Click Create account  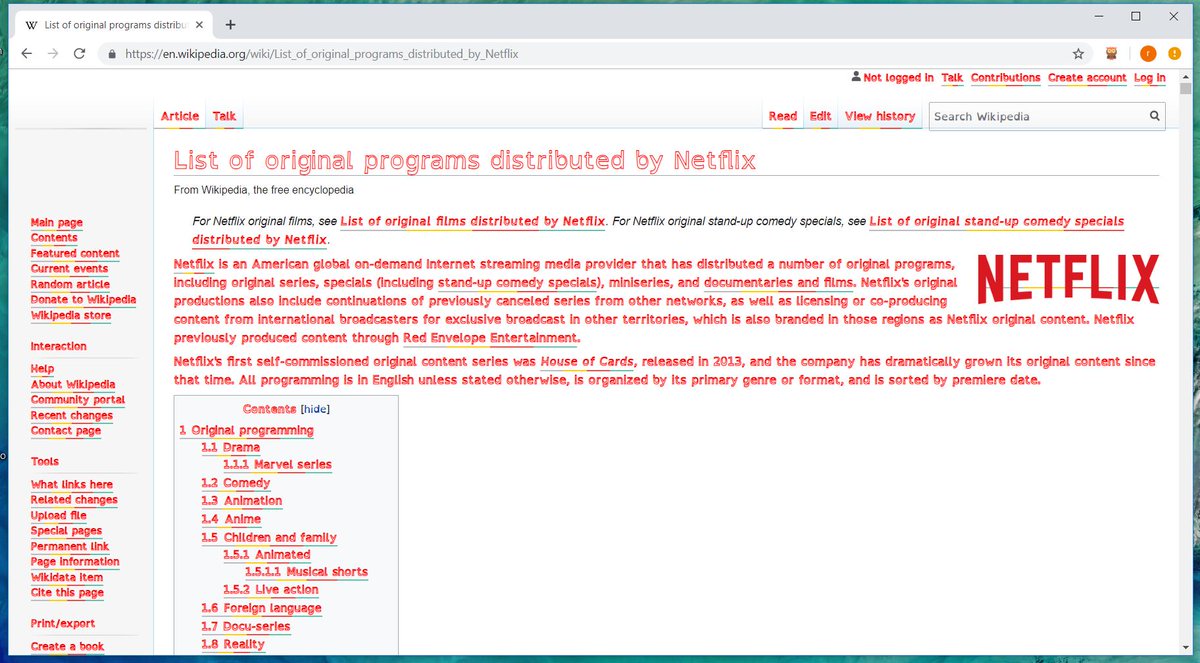[x=1087, y=78]
